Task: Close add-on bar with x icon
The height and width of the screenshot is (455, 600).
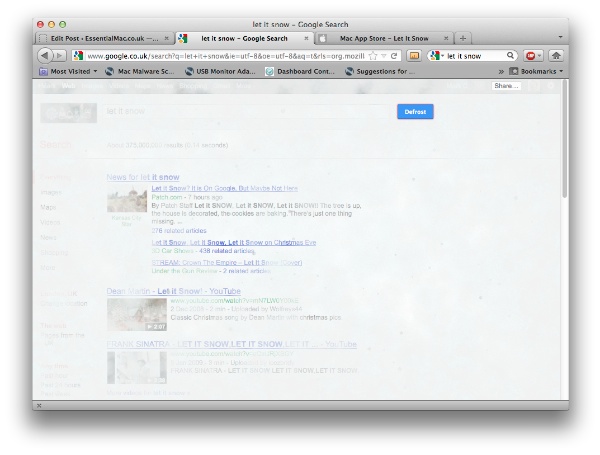Action: click(x=39, y=406)
